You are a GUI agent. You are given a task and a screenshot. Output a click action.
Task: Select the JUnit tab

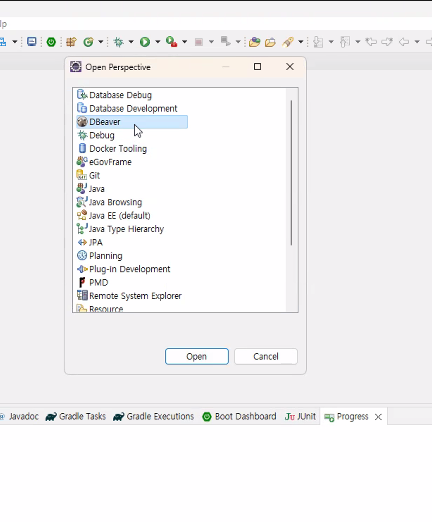click(x=300, y=417)
